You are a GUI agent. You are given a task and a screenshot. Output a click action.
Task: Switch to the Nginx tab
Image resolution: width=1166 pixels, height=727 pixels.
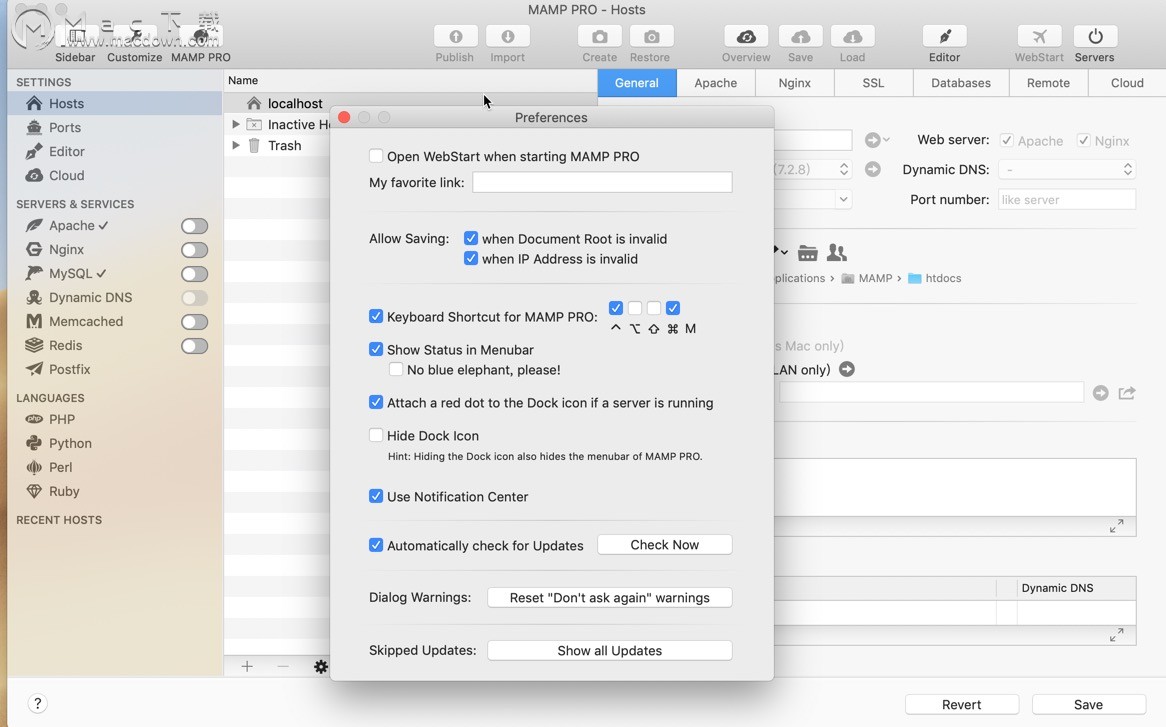[794, 83]
